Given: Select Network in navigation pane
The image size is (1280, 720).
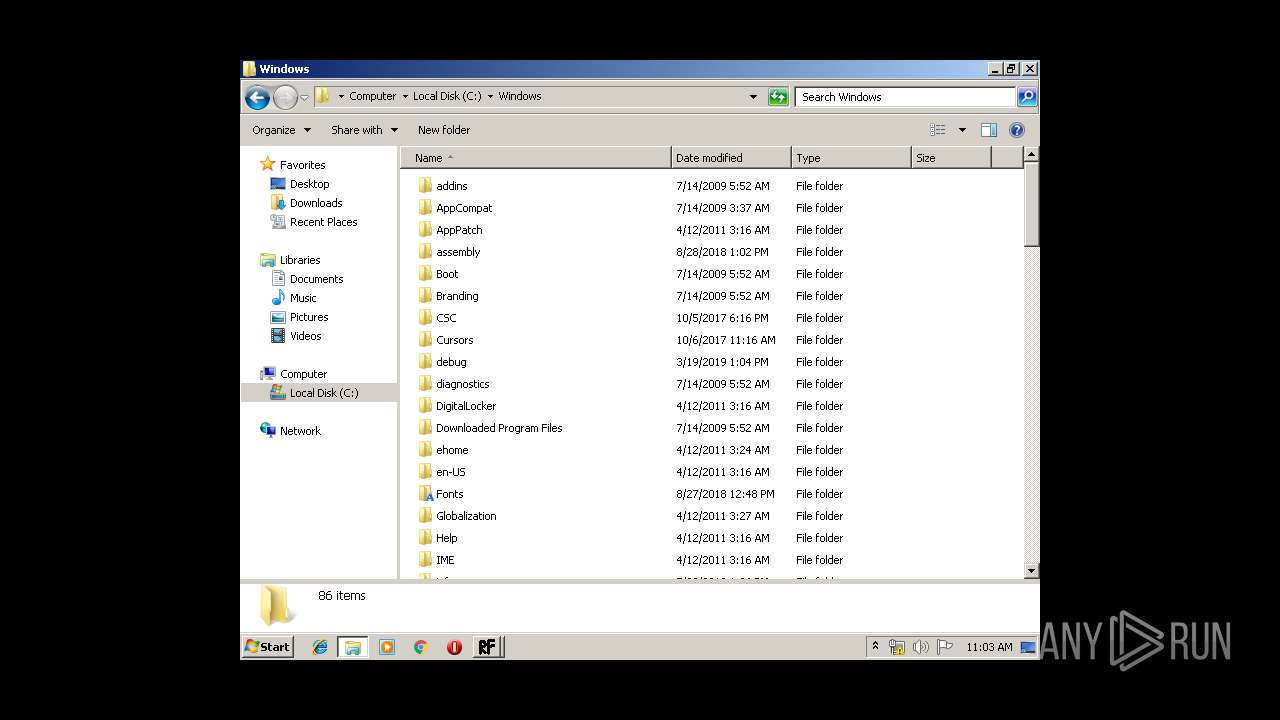Looking at the screenshot, I should [300, 431].
